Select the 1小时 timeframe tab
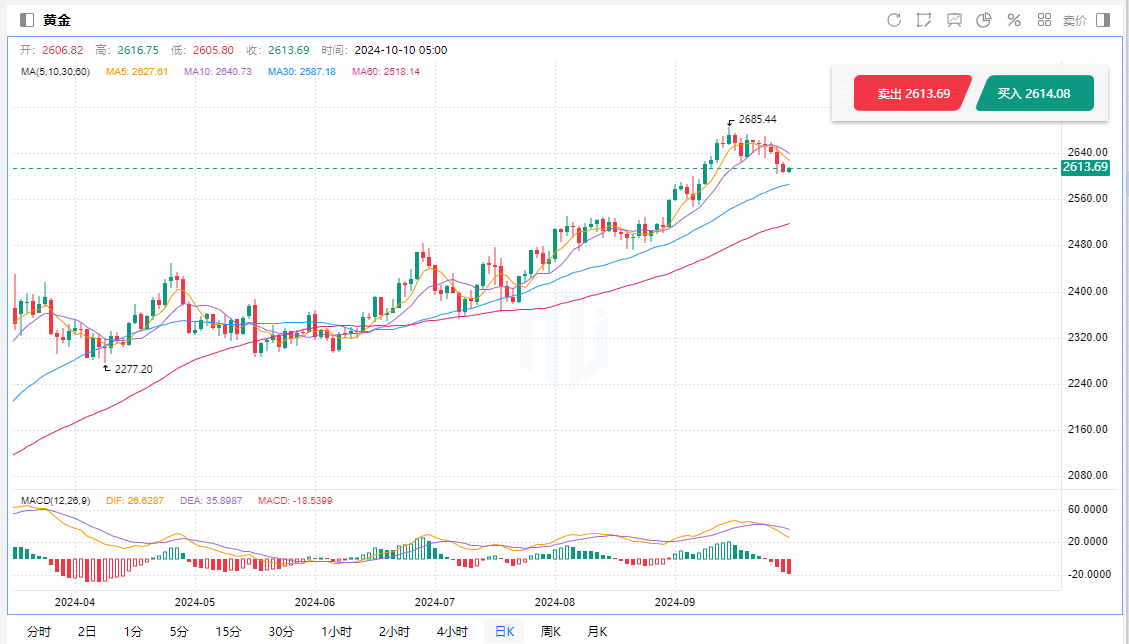The image size is (1129, 644). click(x=336, y=631)
